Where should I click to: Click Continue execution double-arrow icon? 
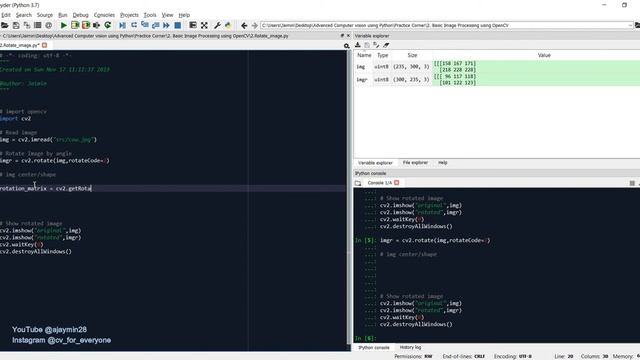coord(167,25)
